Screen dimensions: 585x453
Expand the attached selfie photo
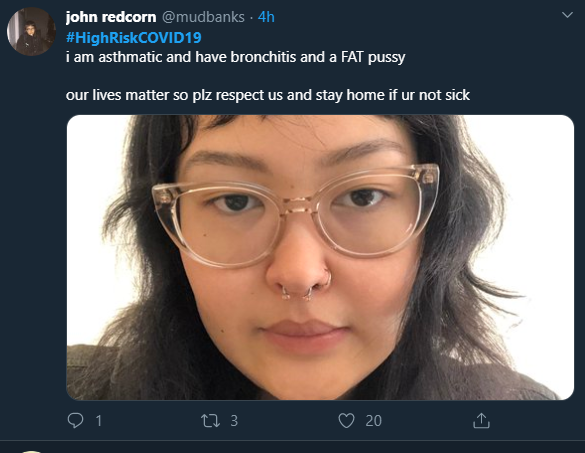pos(320,257)
